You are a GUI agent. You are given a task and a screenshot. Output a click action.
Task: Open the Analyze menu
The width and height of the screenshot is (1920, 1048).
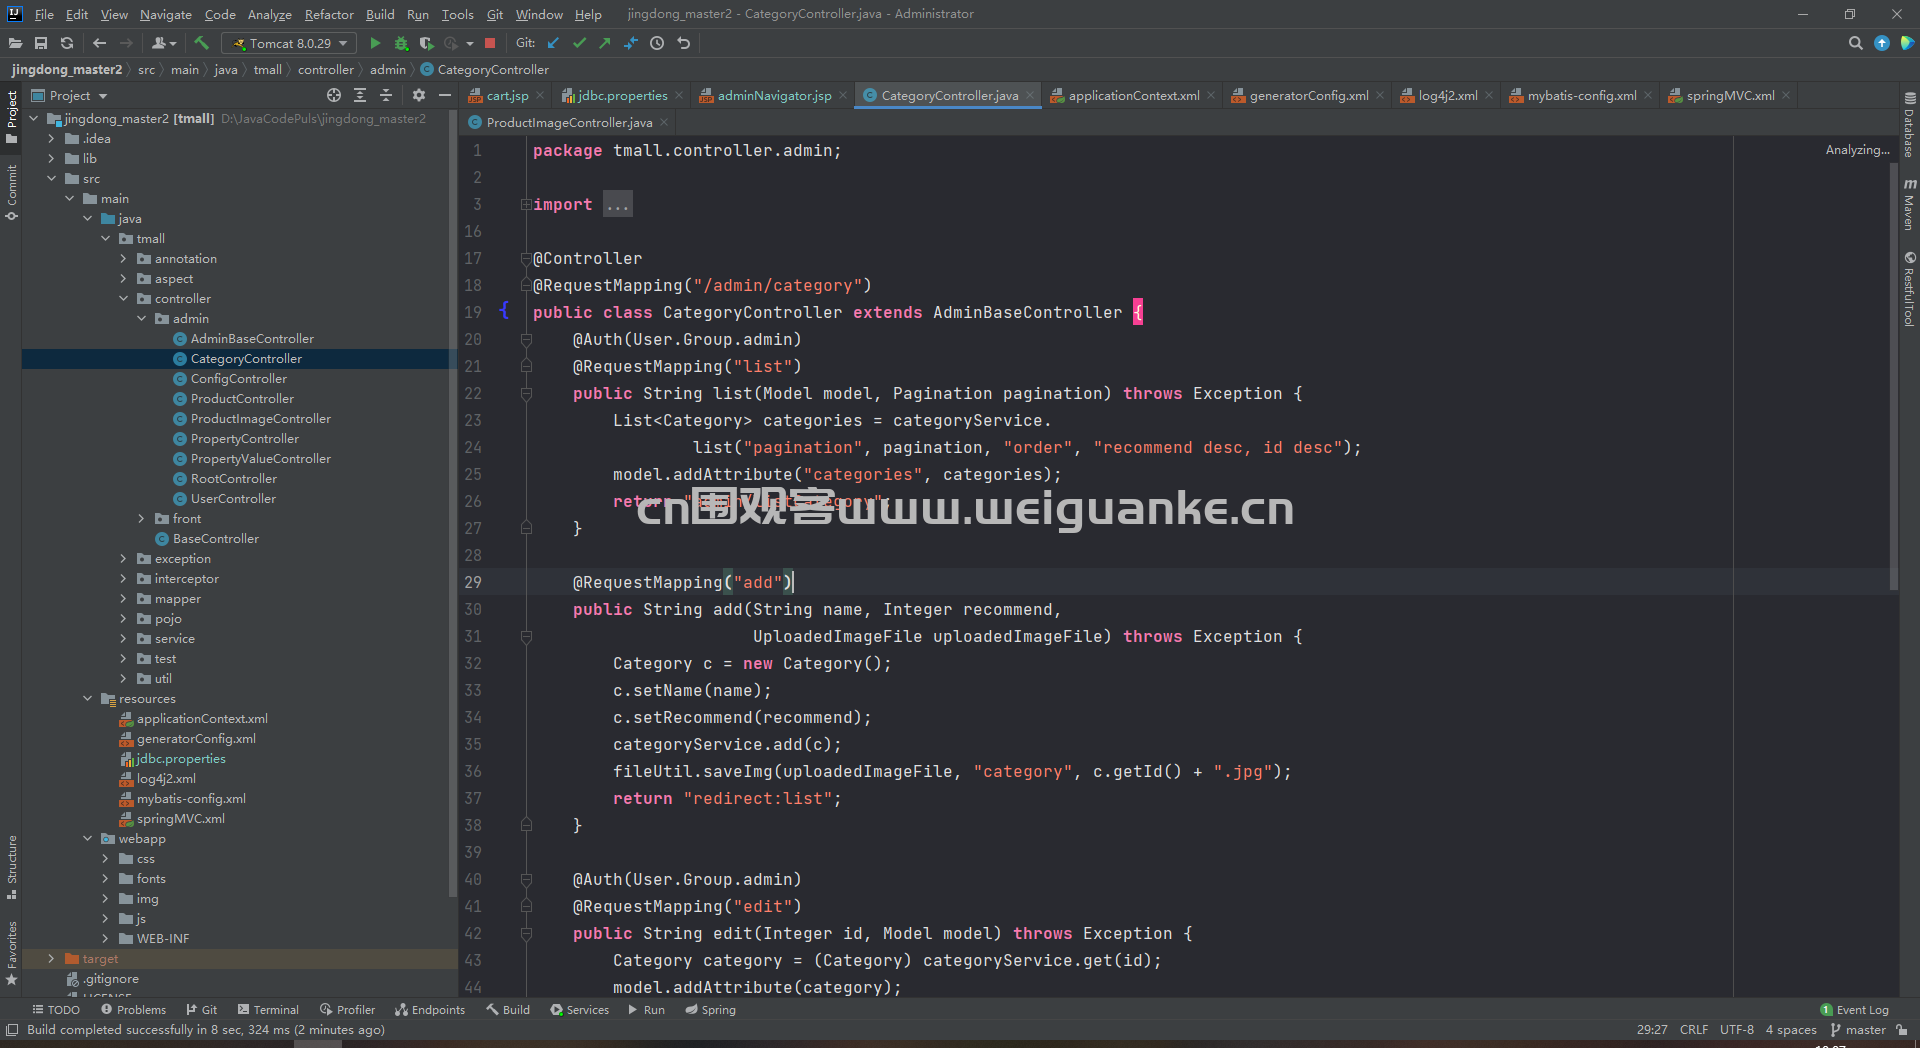pos(270,14)
